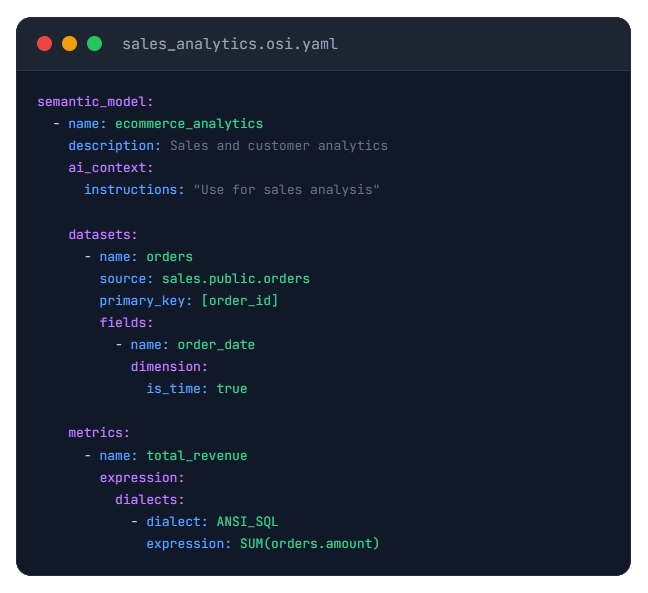Click the dialect: key
This screenshot has height=593, width=648.
(177, 522)
